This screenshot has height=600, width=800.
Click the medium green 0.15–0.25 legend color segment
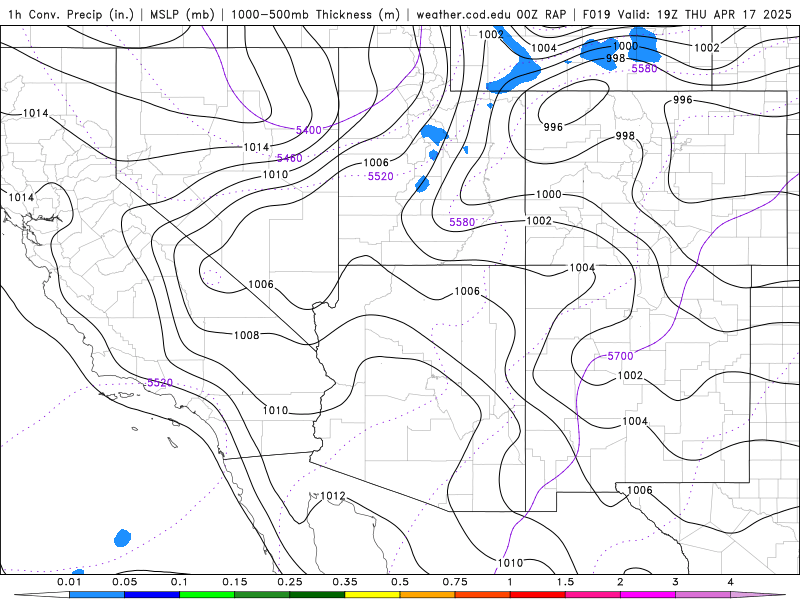point(262,595)
